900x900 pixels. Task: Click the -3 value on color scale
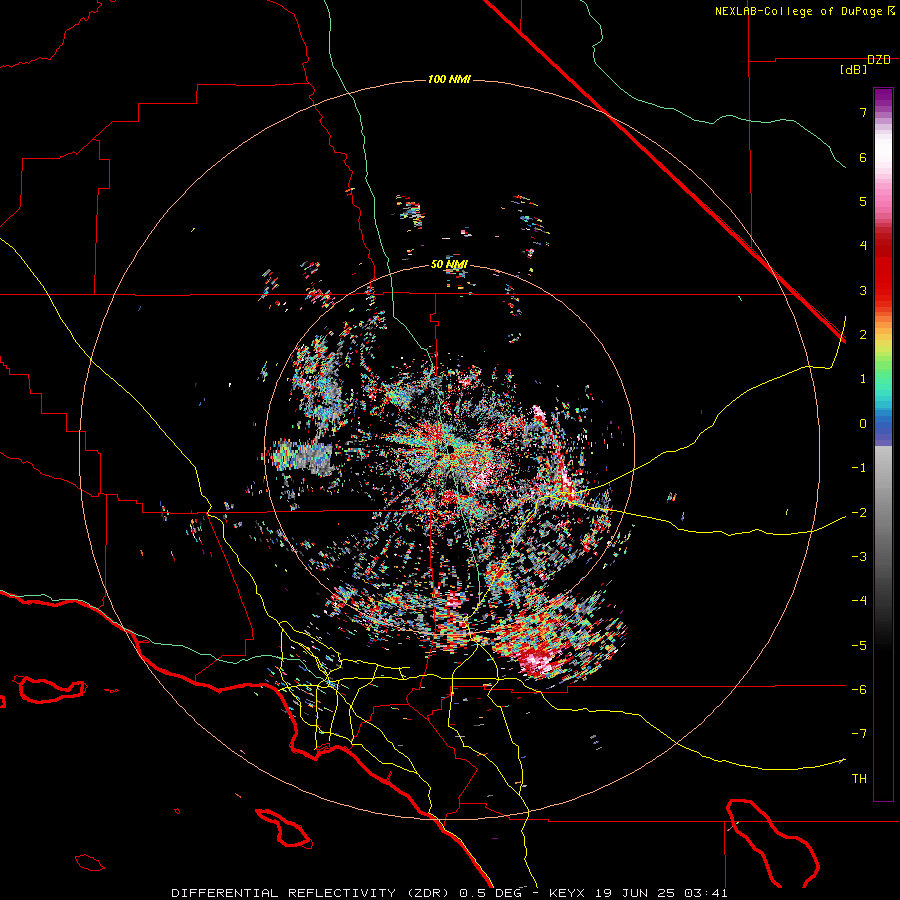click(x=859, y=557)
